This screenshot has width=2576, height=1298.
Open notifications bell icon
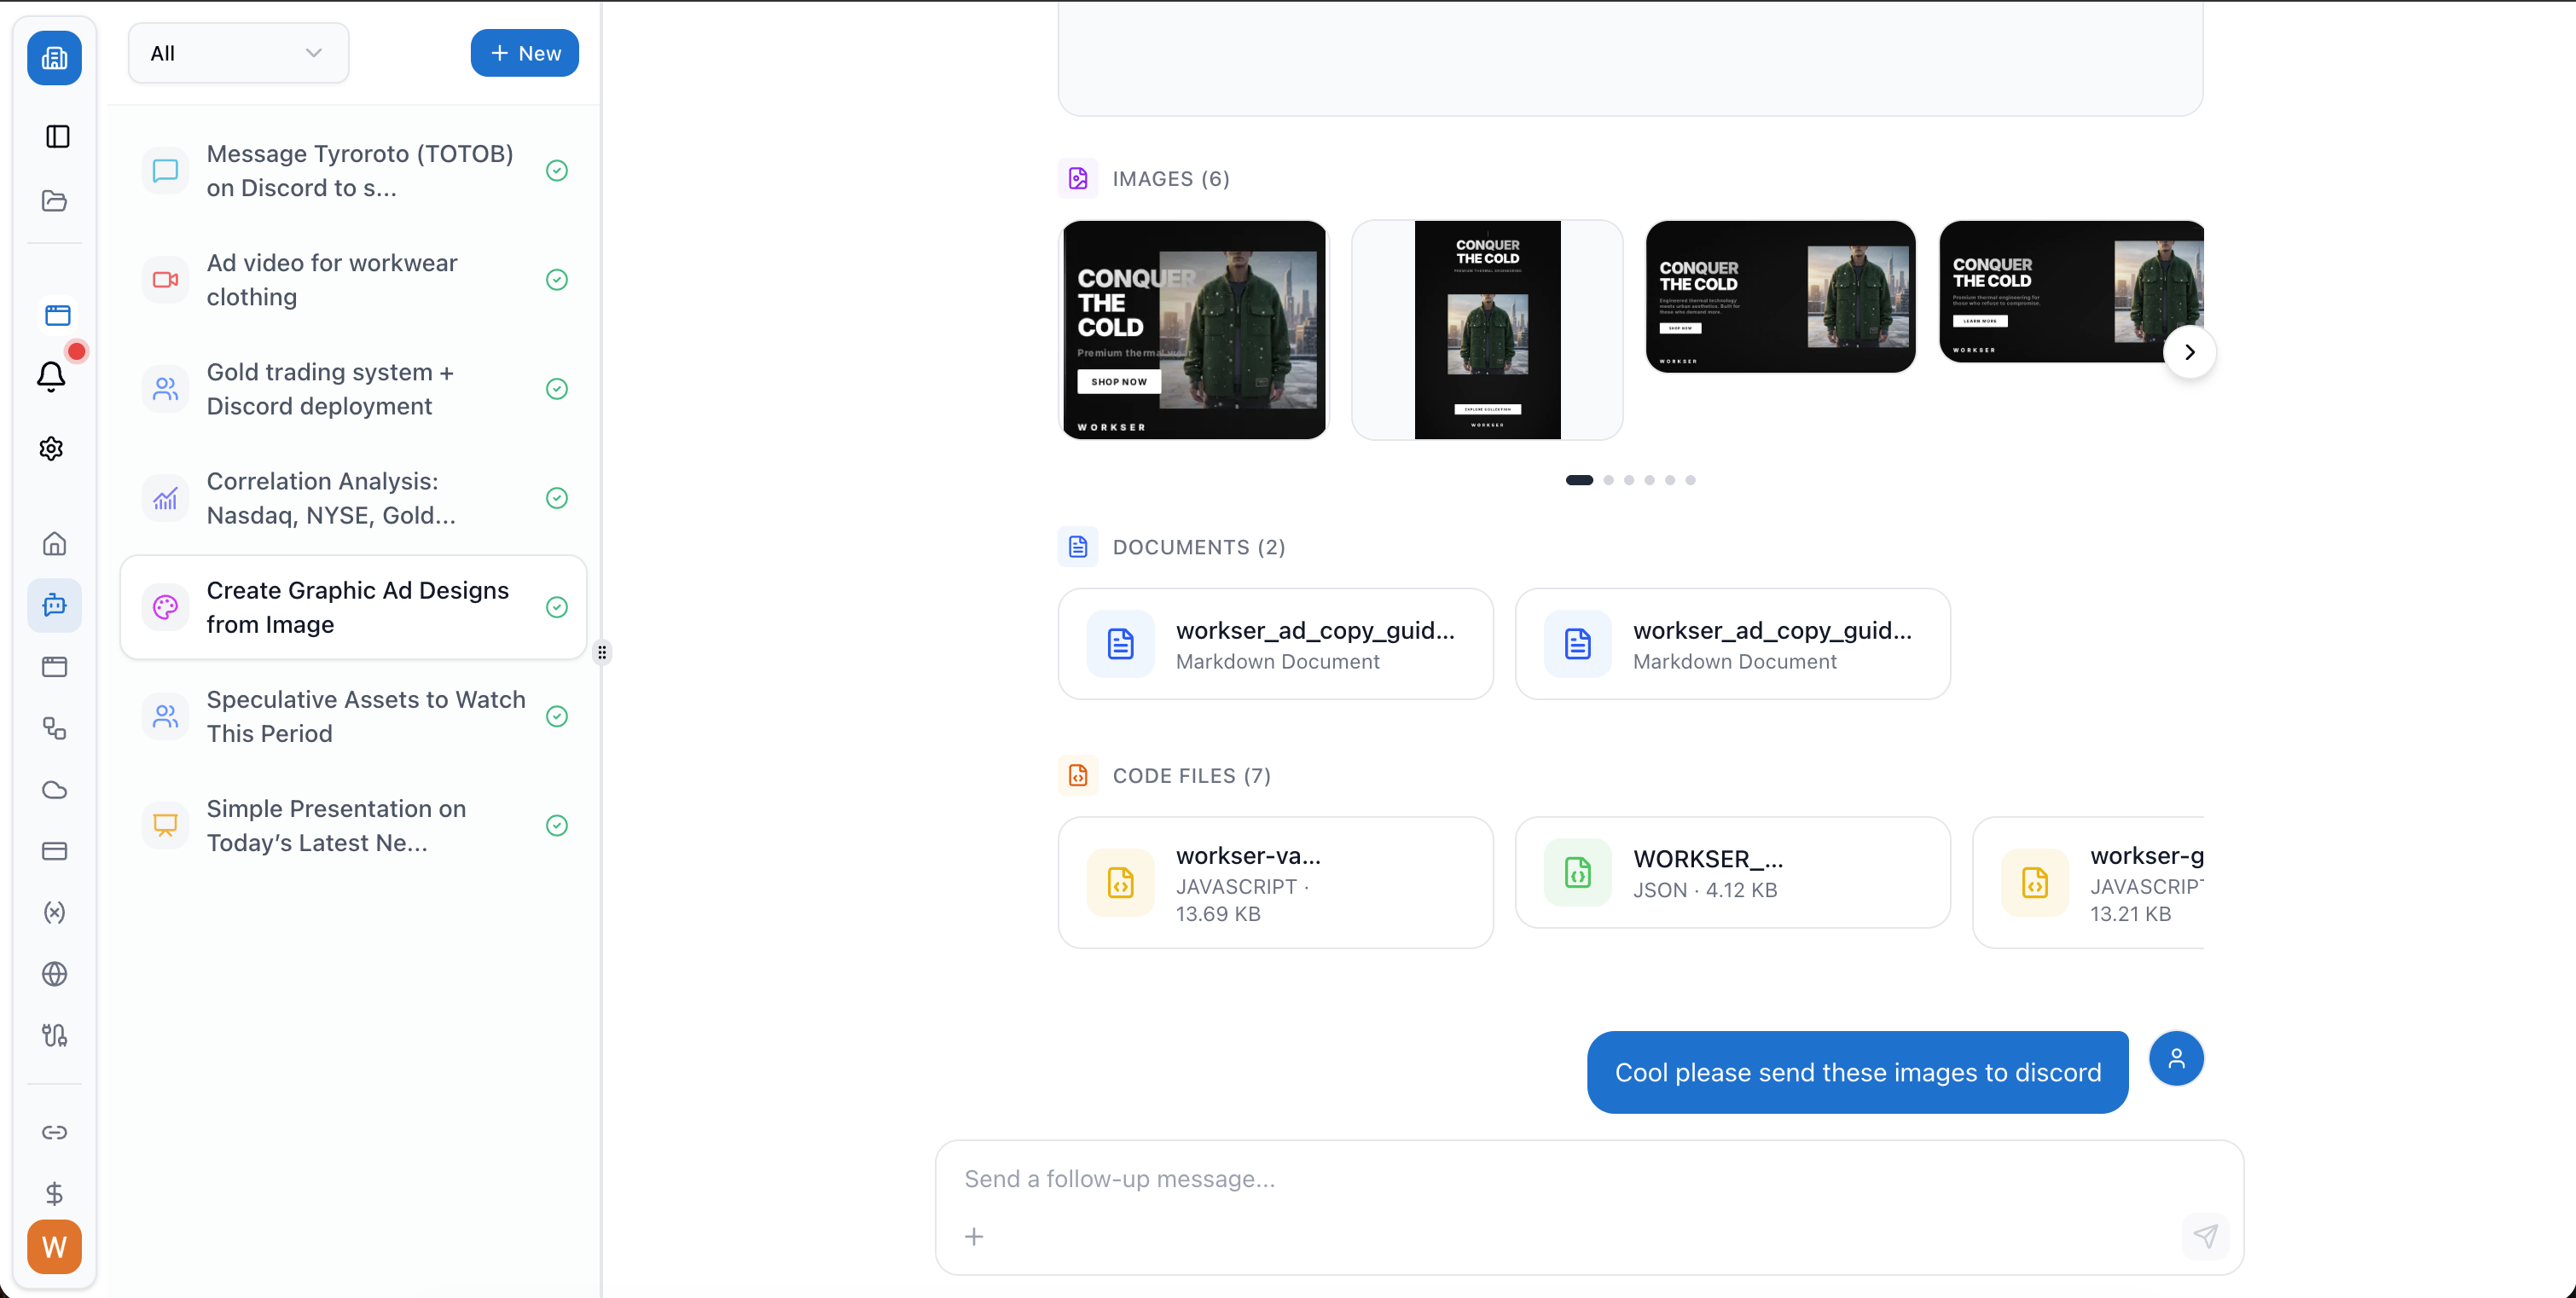(51, 377)
